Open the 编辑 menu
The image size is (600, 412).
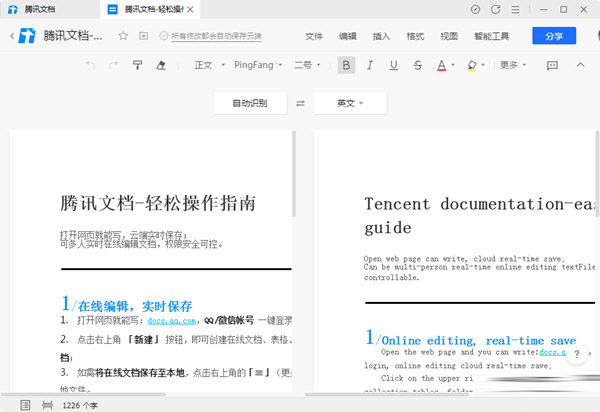coord(348,36)
